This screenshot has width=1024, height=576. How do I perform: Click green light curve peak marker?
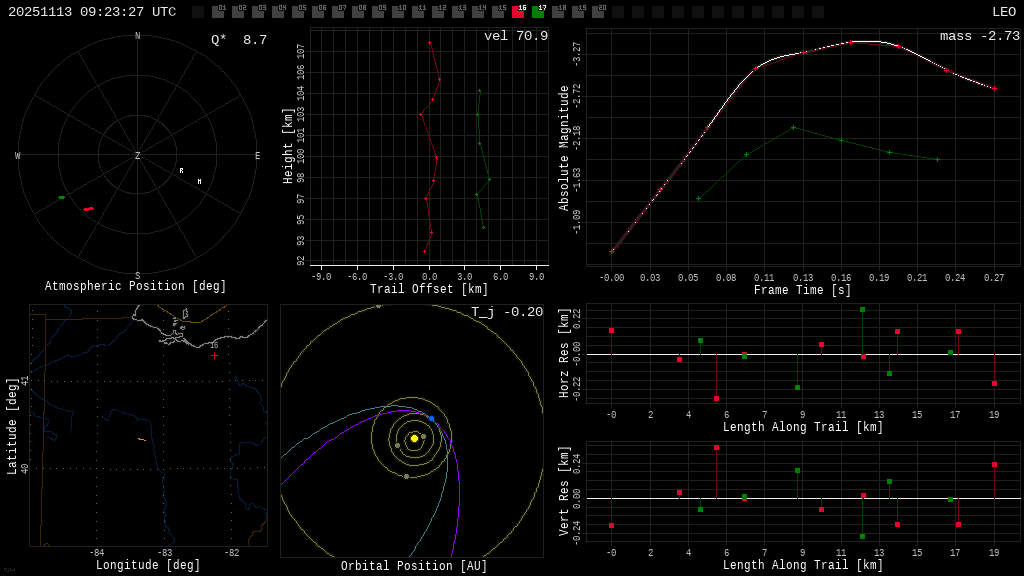tap(793, 128)
